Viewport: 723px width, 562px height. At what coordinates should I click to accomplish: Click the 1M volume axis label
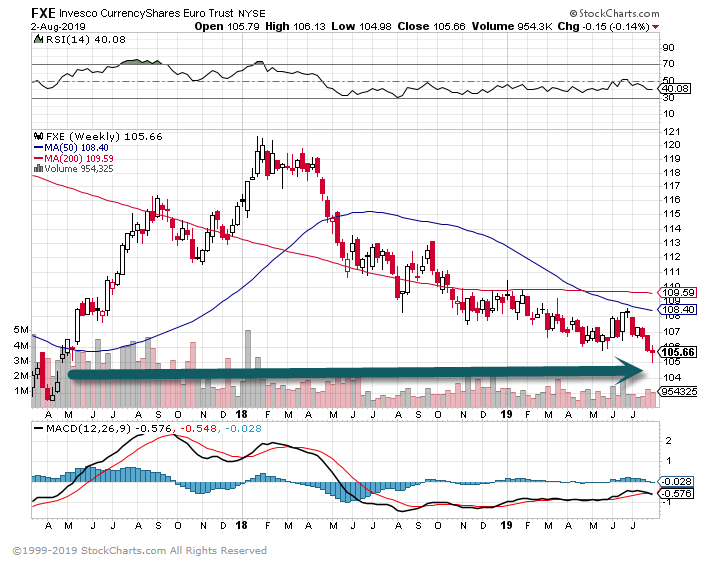click(21, 391)
